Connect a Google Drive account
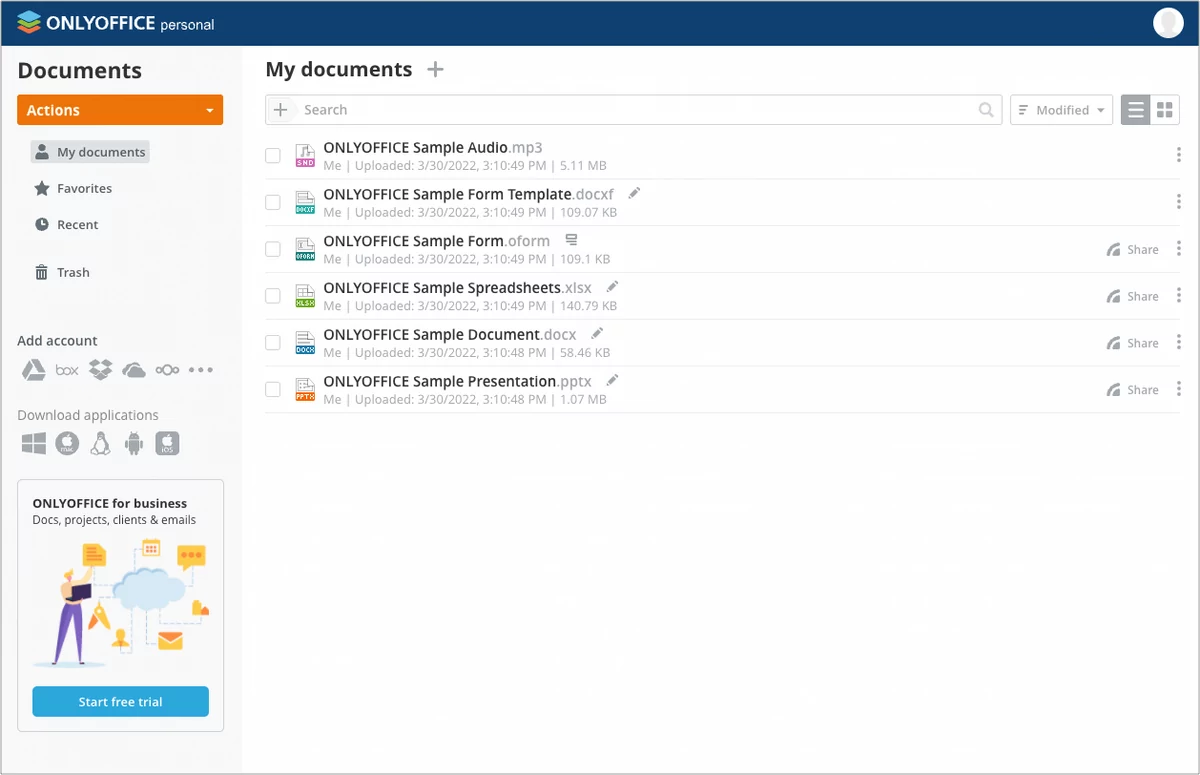 (x=34, y=370)
